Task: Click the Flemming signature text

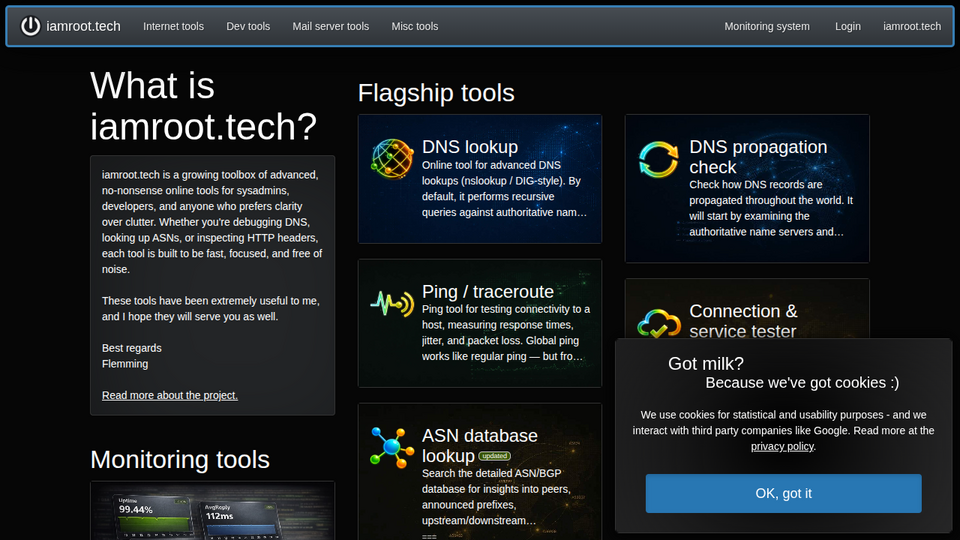Action: [x=125, y=364]
